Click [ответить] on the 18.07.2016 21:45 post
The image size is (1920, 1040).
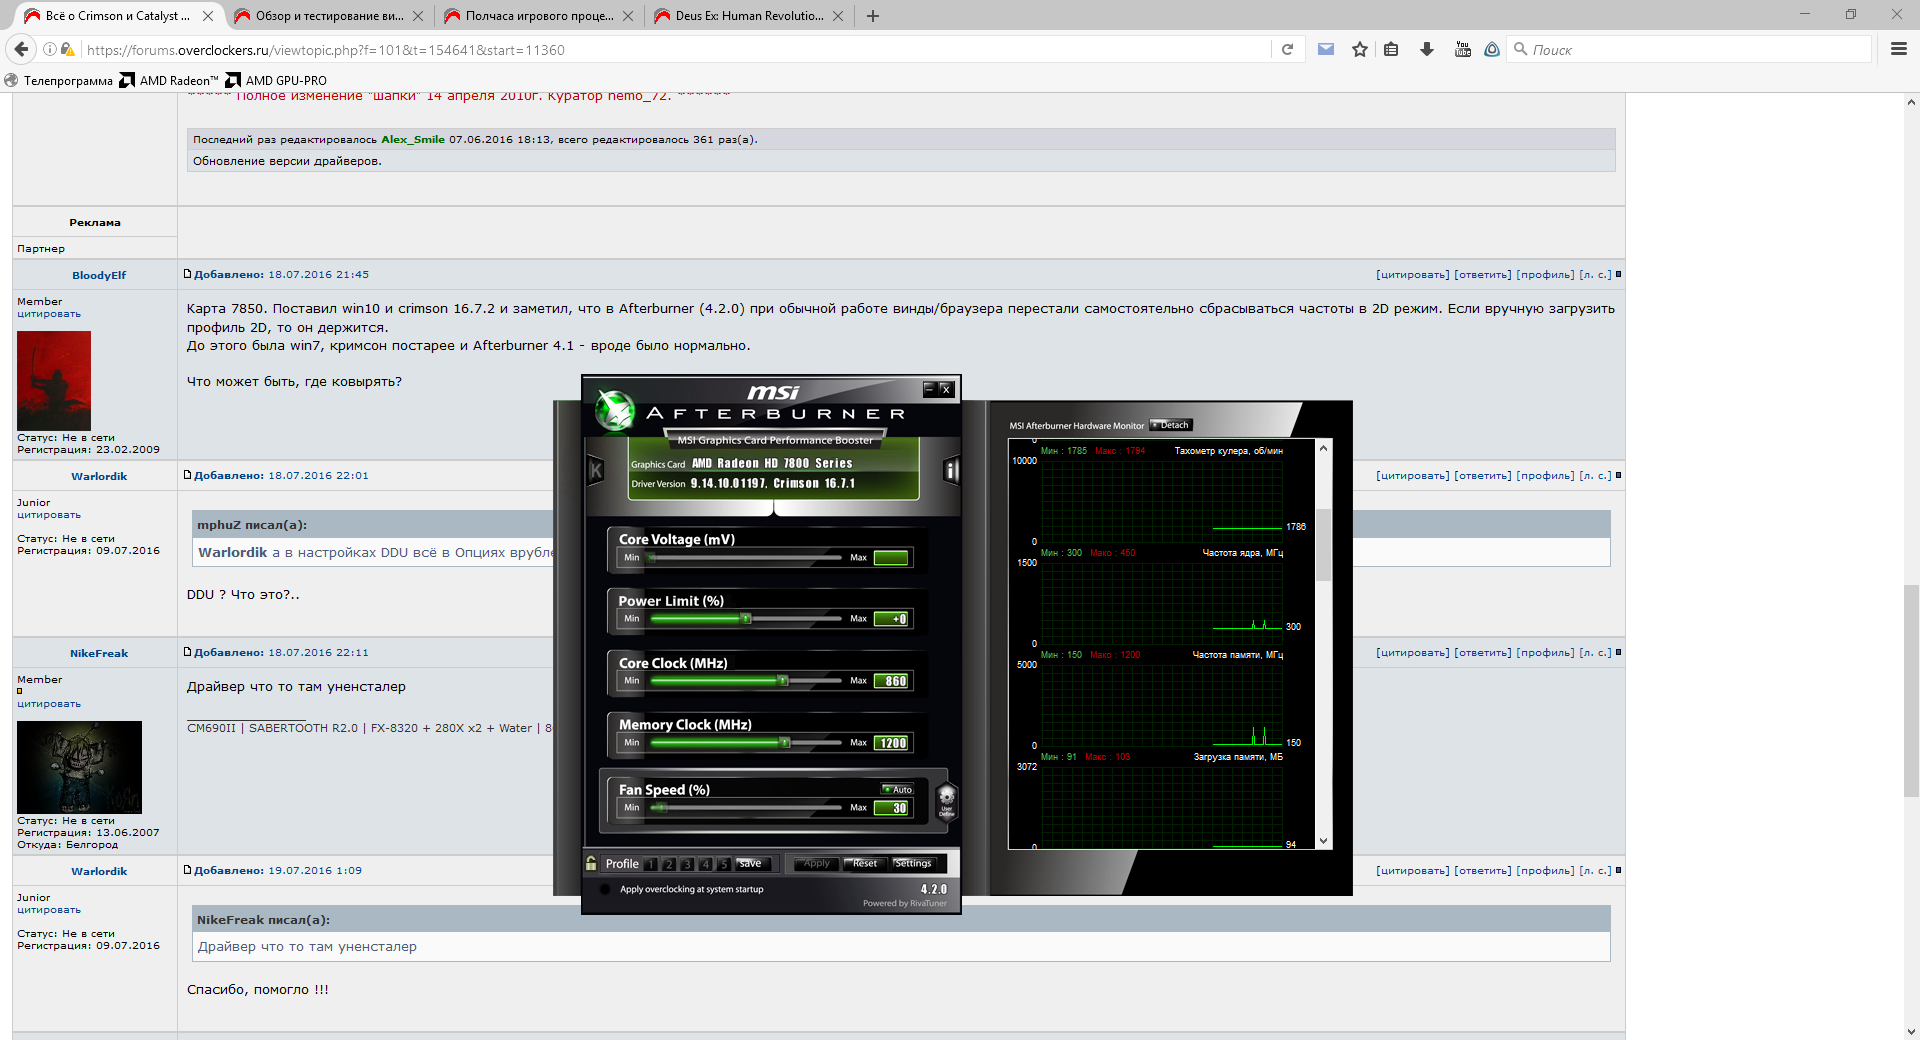tap(1482, 274)
